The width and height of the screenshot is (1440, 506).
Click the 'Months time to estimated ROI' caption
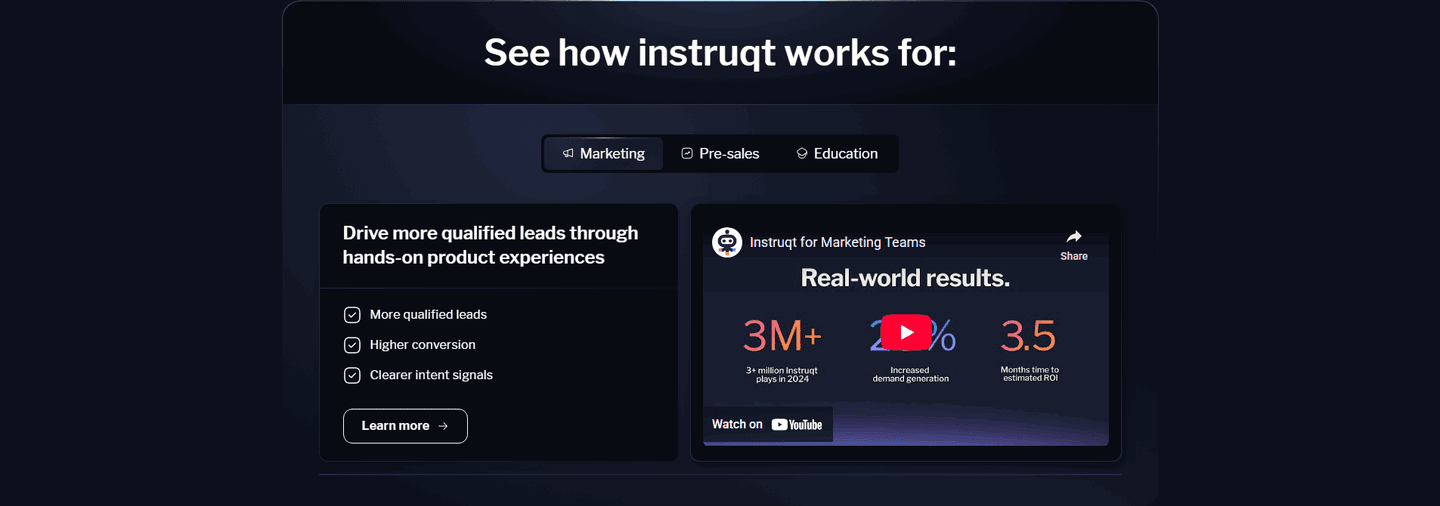coord(1029,374)
